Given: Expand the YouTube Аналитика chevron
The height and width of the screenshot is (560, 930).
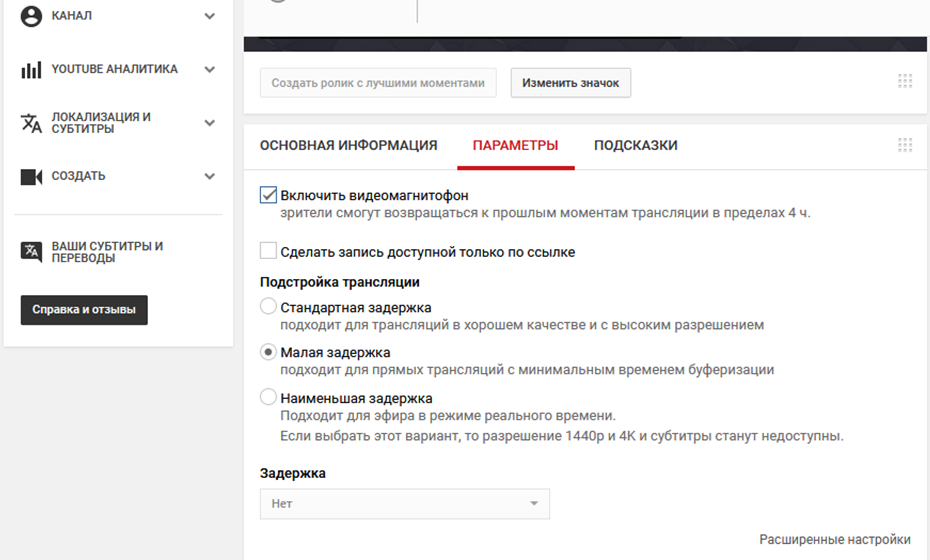Looking at the screenshot, I should point(209,70).
